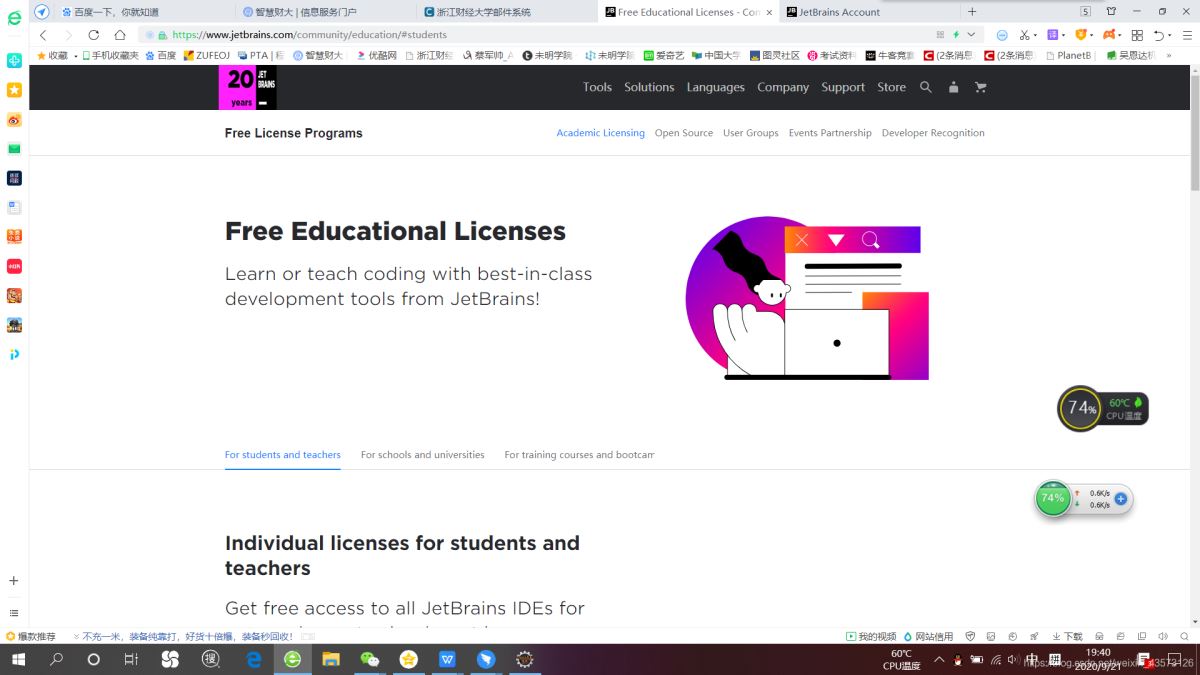
Task: Open File Explorer from the taskbar
Action: [x=331, y=659]
